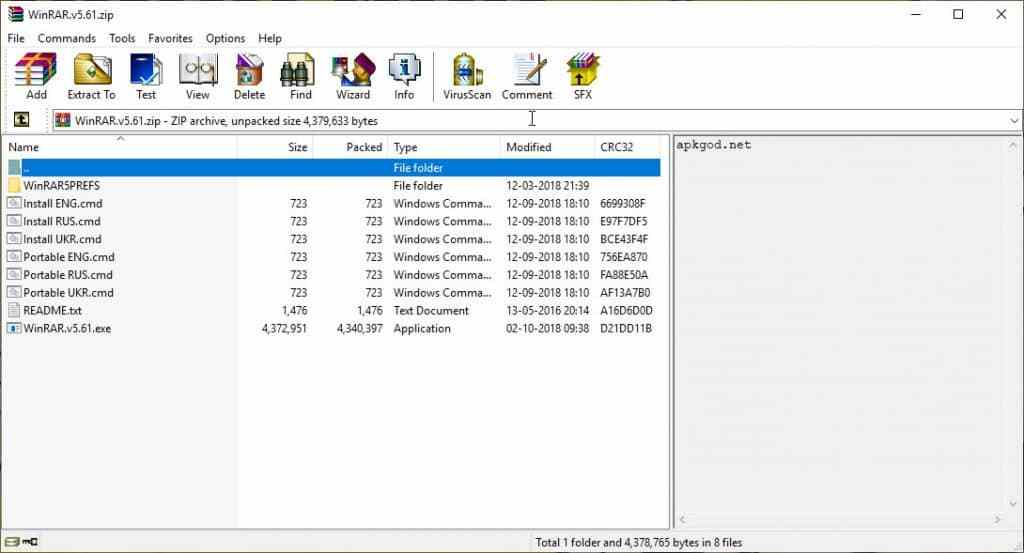
Task: Sort the list by Name column
Action: point(120,147)
